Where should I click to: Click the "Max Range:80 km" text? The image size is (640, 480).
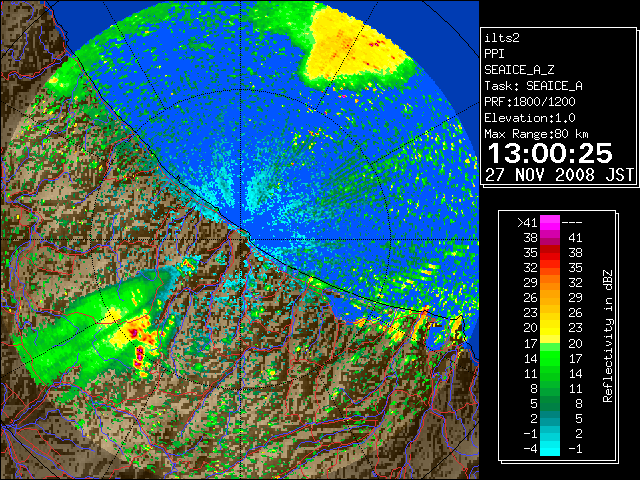point(536,134)
